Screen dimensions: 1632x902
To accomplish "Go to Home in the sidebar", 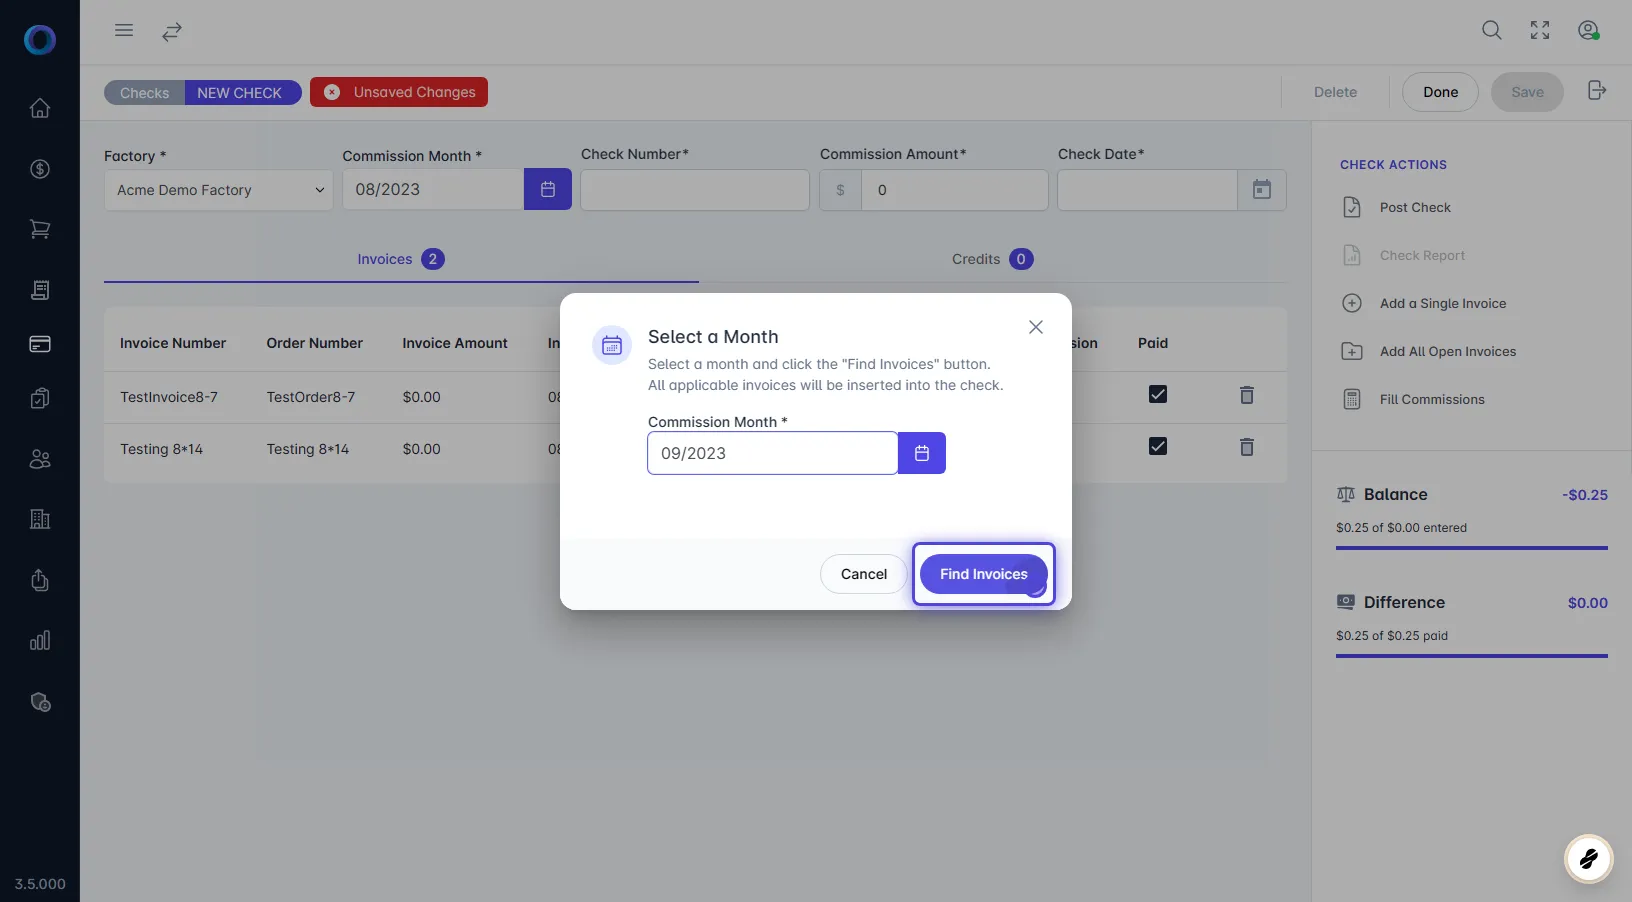I will click(x=40, y=108).
